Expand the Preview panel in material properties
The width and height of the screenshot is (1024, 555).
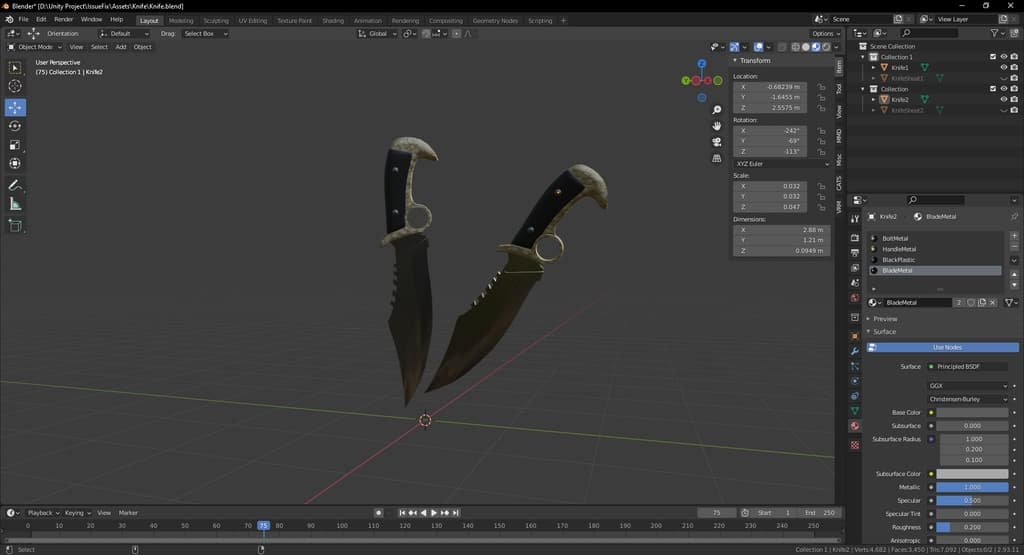coord(885,319)
